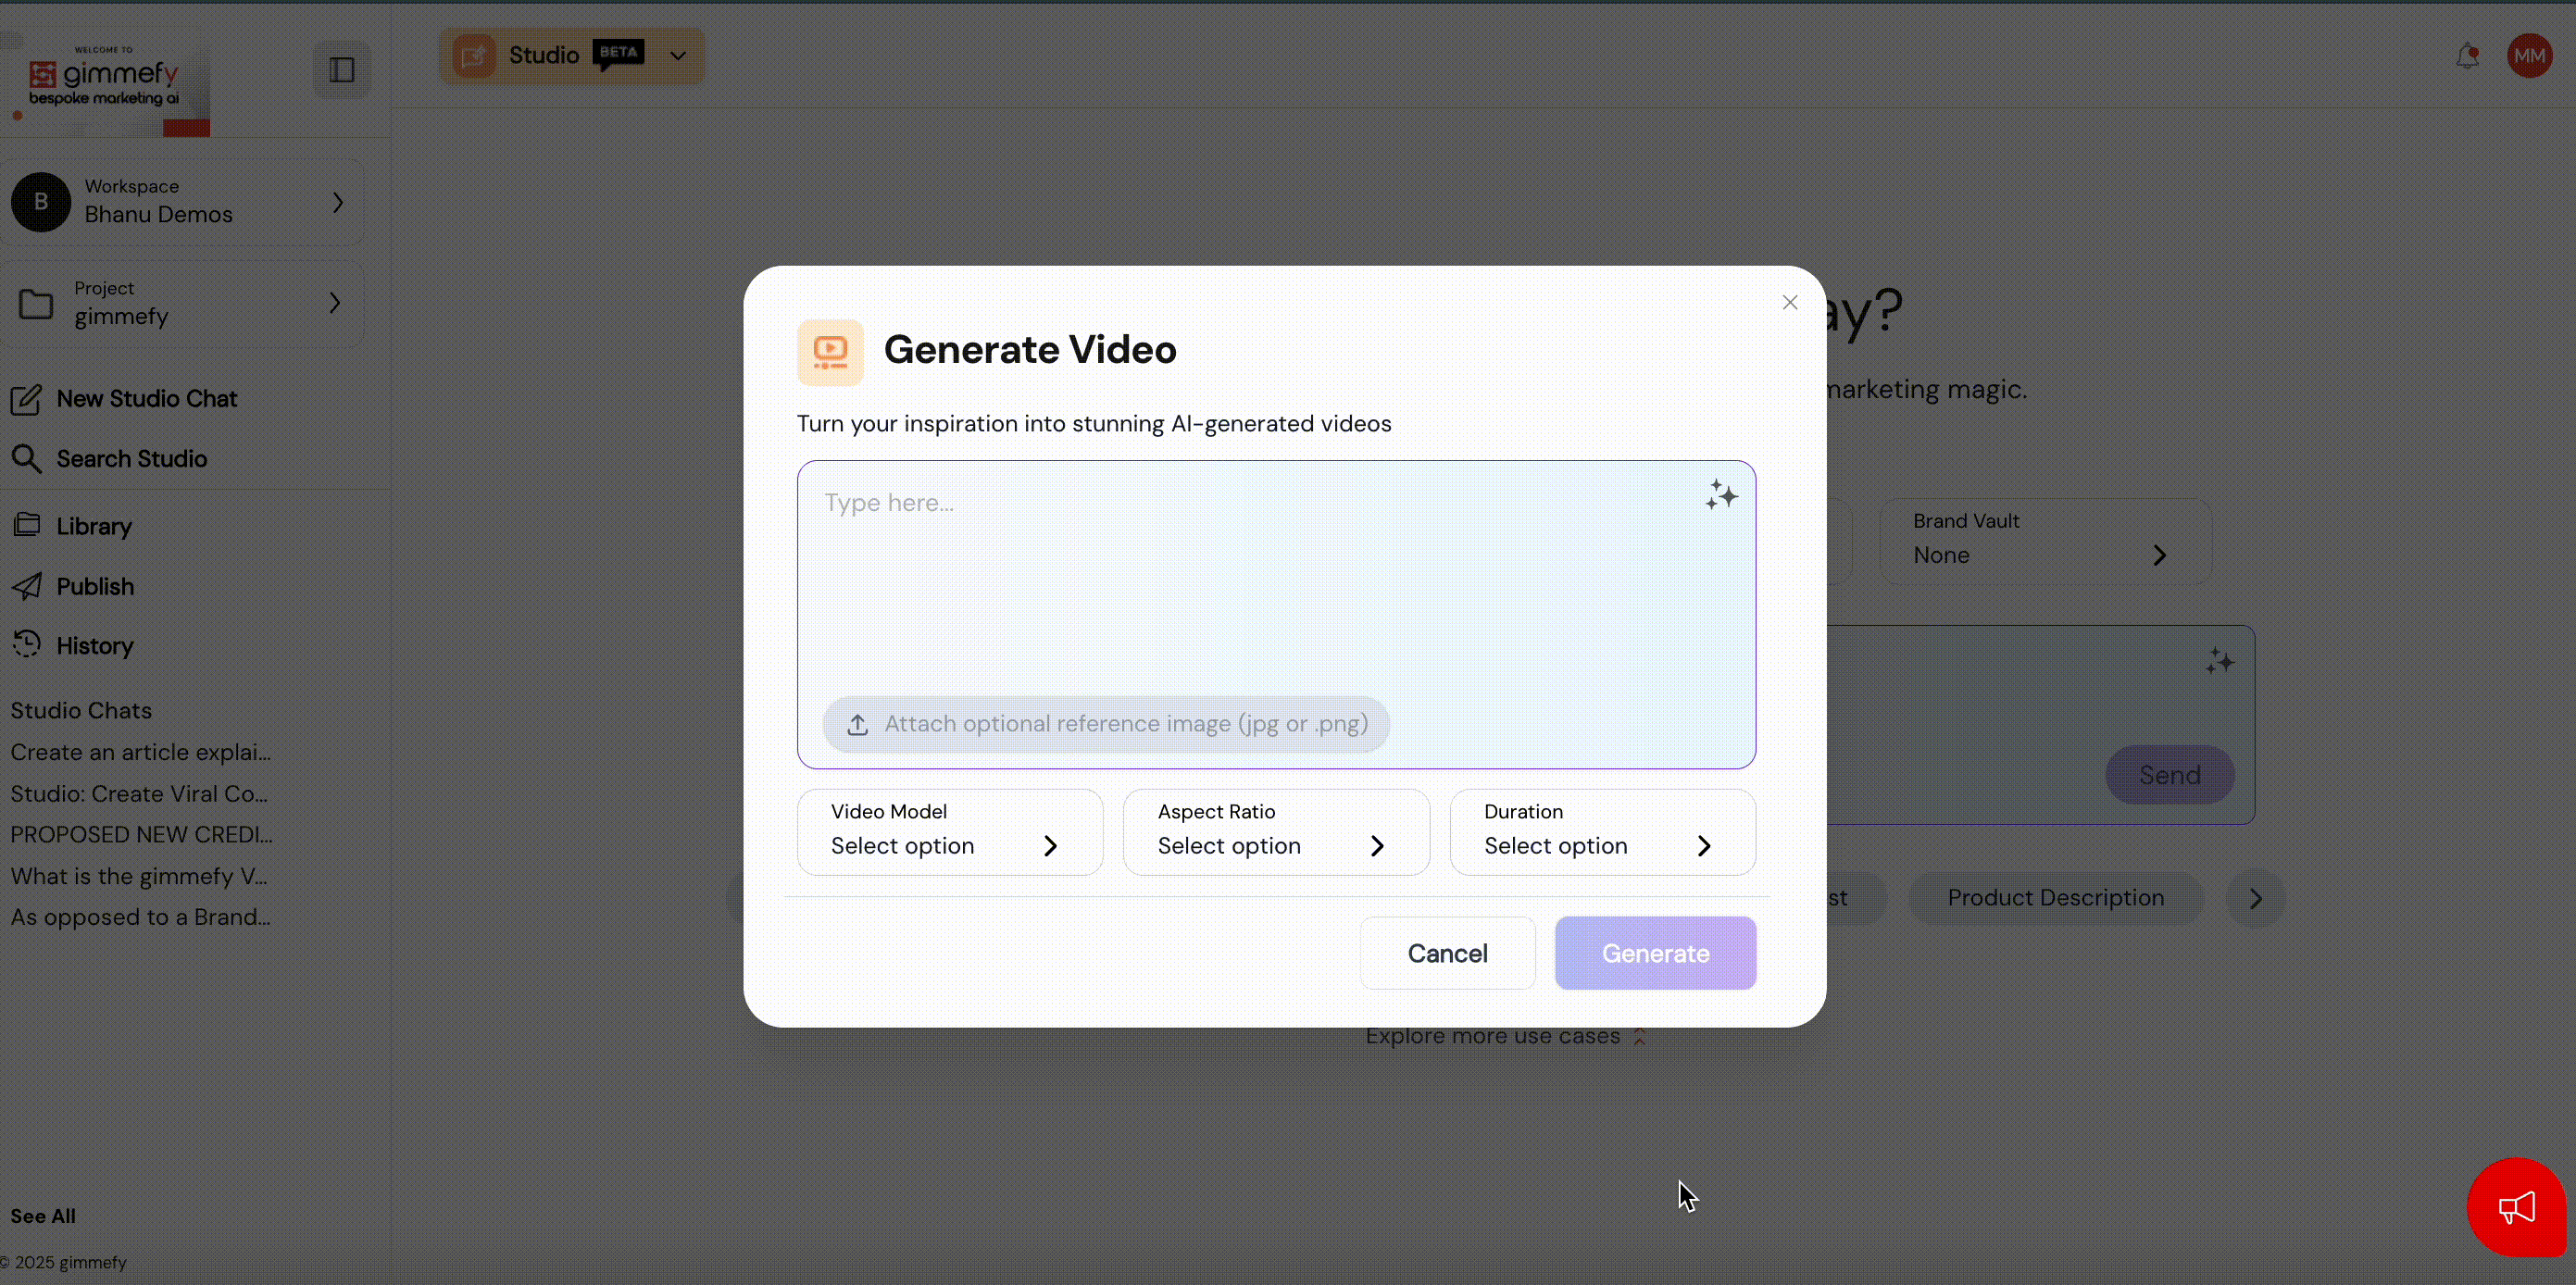Open the Duration option selector
The height and width of the screenshot is (1285, 2576).
tap(1602, 832)
